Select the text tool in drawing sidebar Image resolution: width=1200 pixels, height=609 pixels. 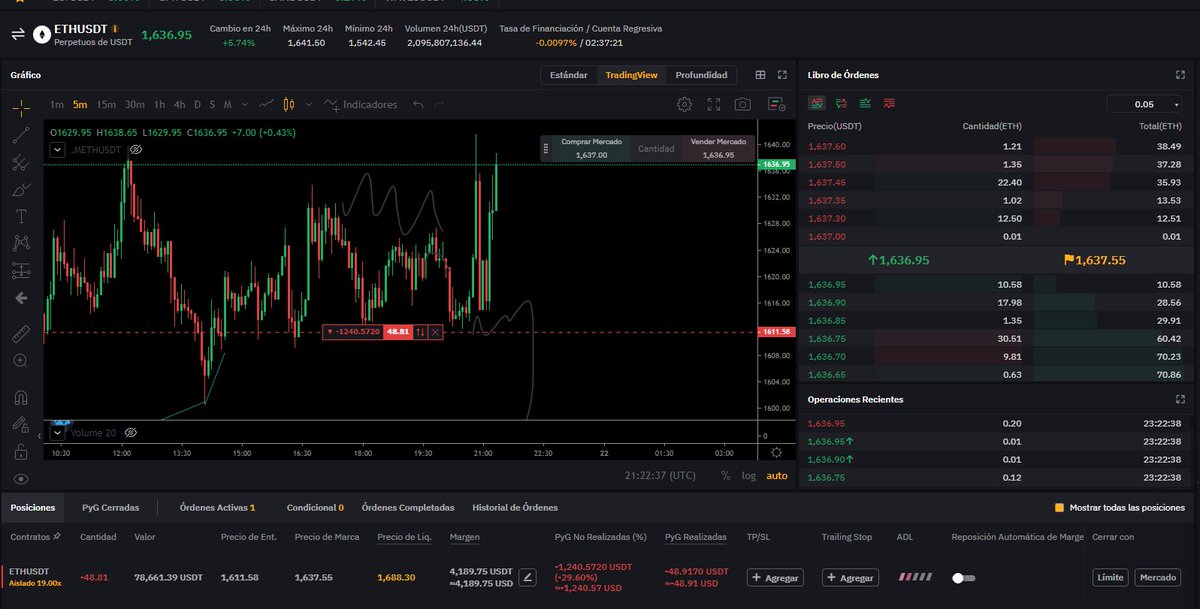(x=21, y=215)
